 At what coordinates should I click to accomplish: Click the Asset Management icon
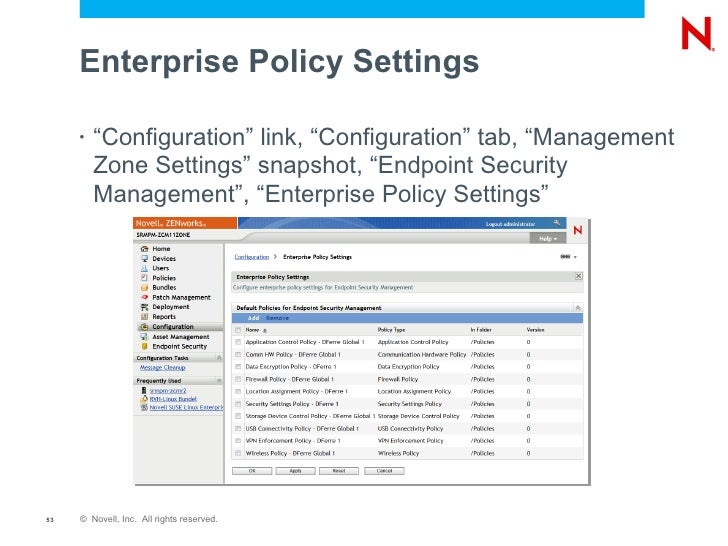(x=144, y=337)
